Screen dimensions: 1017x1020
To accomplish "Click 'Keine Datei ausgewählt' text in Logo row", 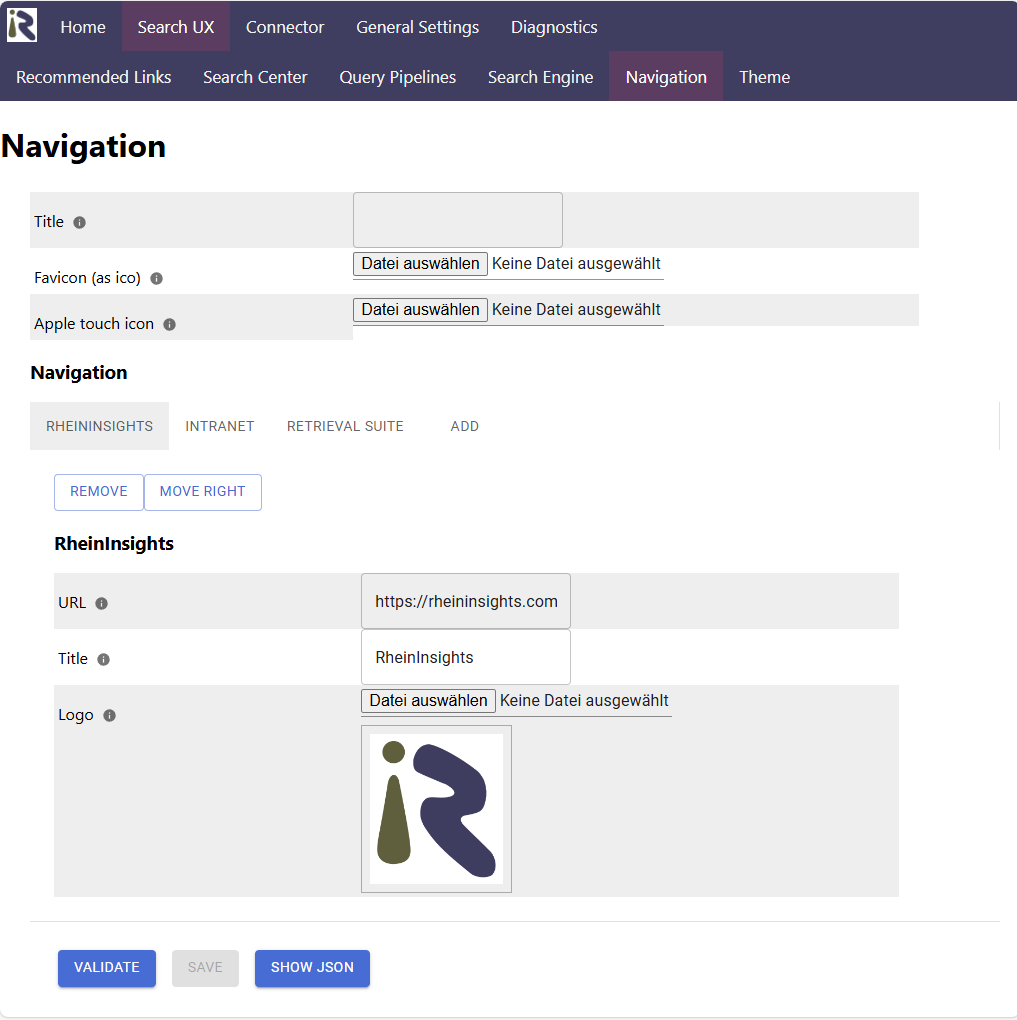I will point(584,701).
